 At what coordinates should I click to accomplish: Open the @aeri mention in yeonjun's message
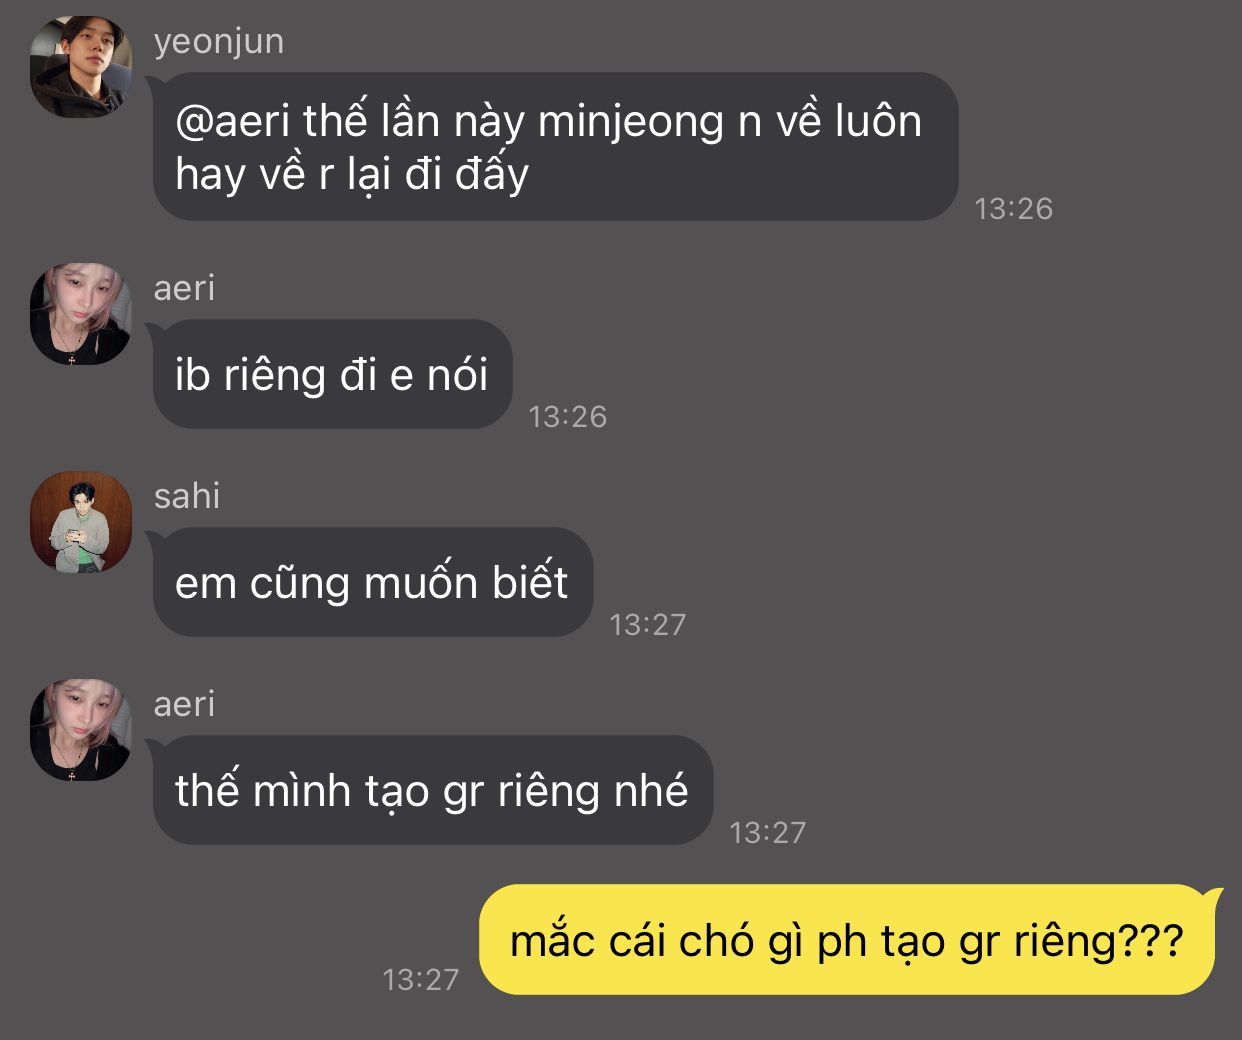click(x=232, y=121)
